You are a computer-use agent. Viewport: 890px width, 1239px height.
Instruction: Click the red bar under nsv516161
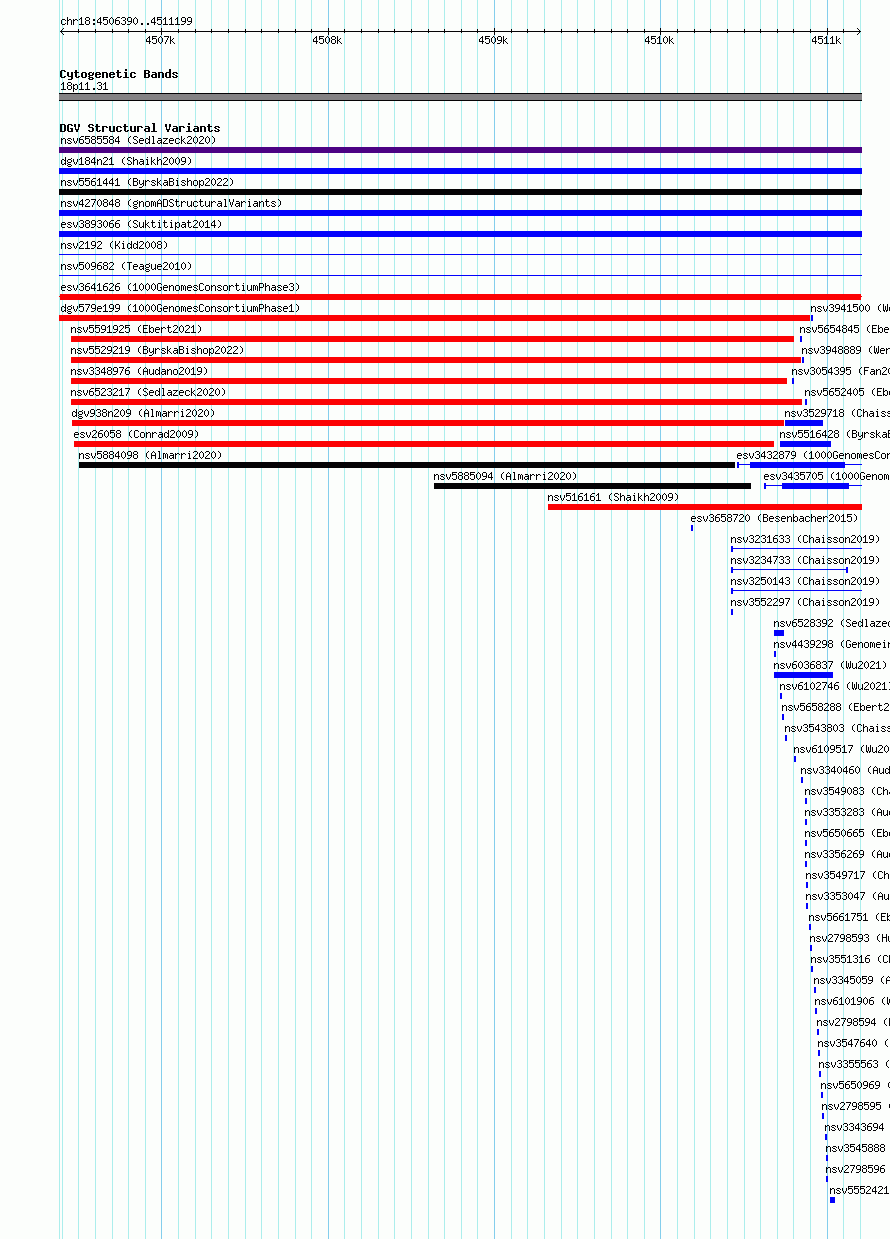point(705,507)
